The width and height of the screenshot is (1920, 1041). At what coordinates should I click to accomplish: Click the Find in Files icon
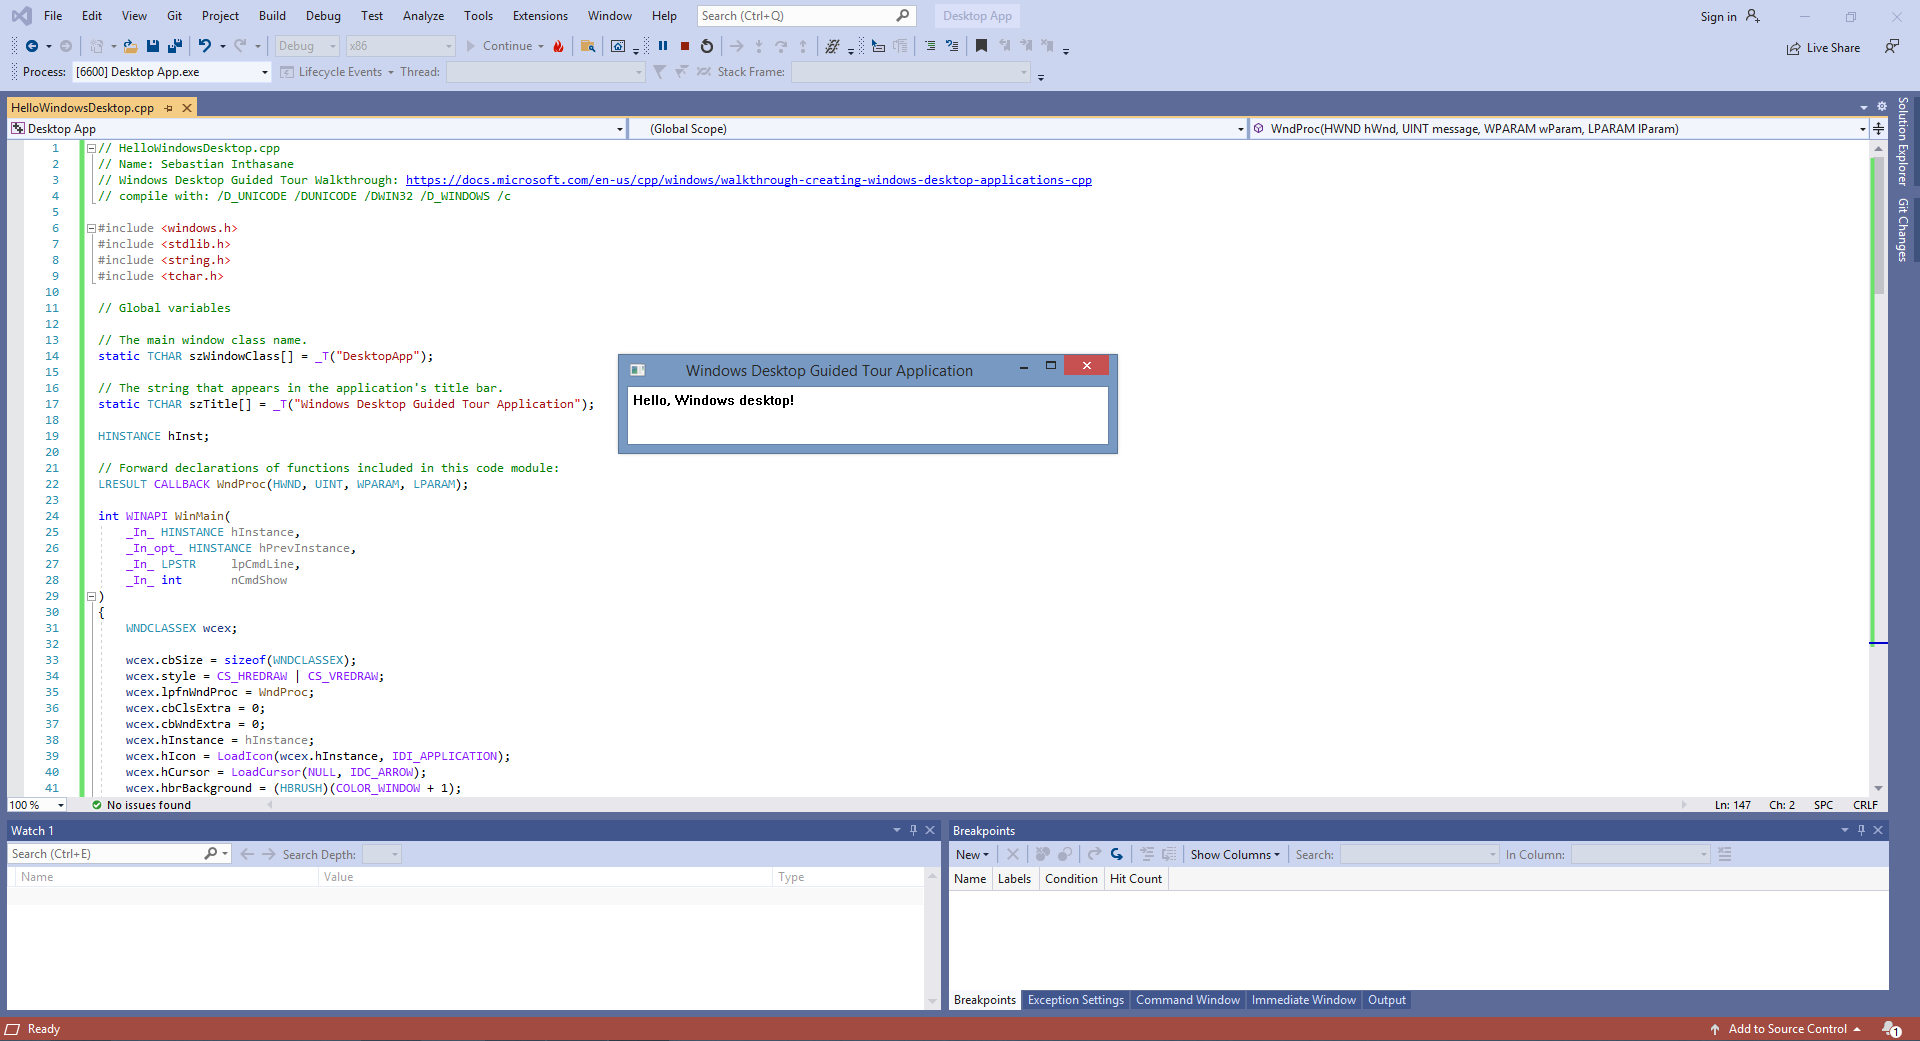coord(588,46)
